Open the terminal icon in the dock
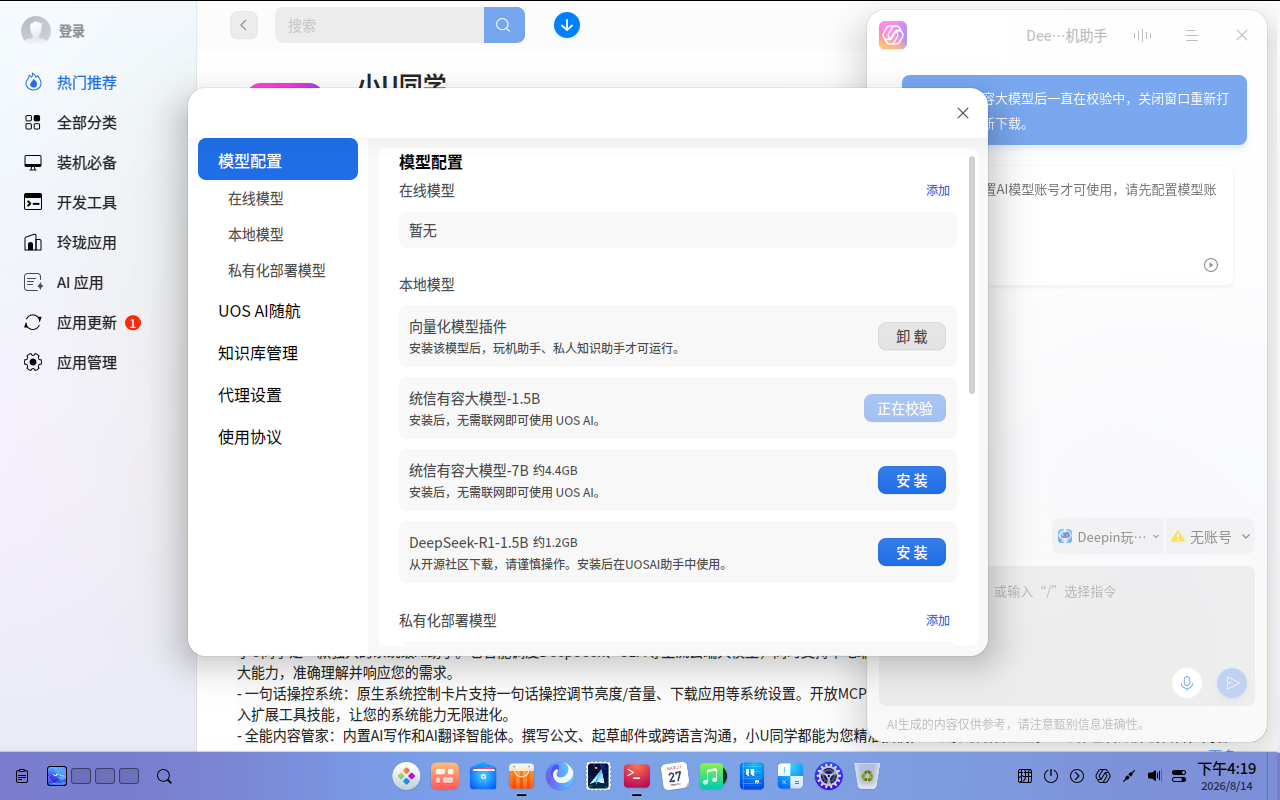Image resolution: width=1280 pixels, height=800 pixels. click(636, 776)
